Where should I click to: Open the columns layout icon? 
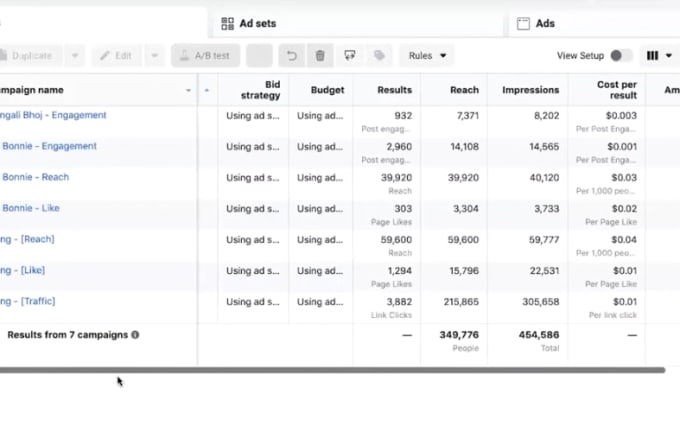pyautogui.click(x=652, y=56)
